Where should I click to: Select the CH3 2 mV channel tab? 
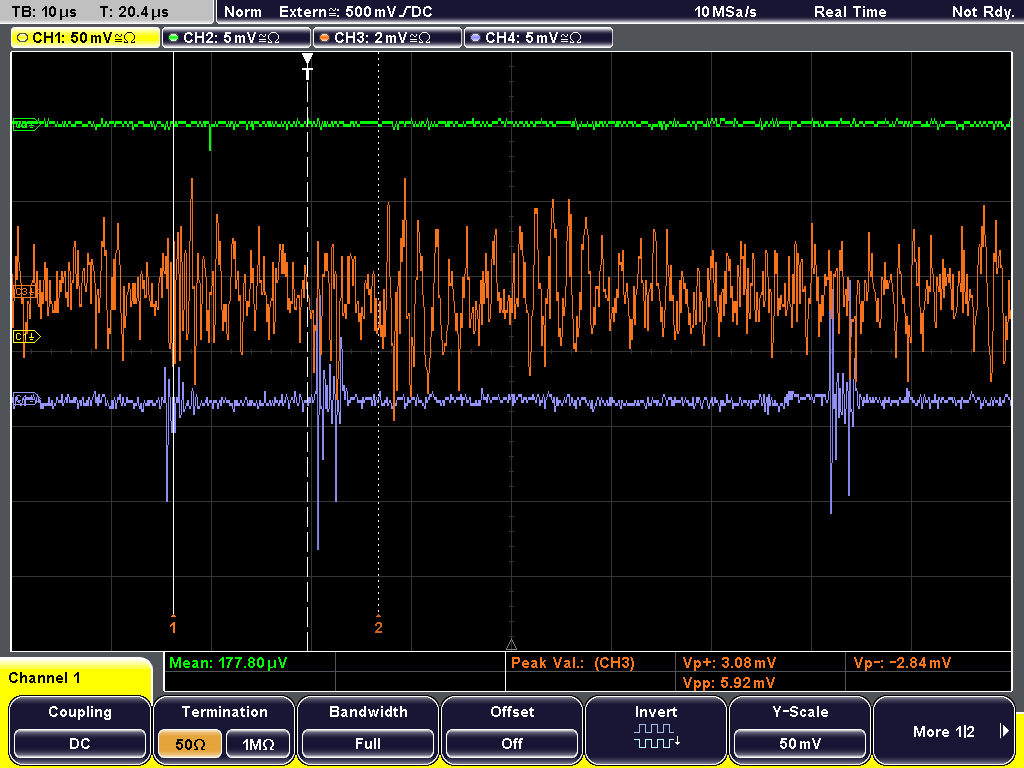tap(387, 38)
